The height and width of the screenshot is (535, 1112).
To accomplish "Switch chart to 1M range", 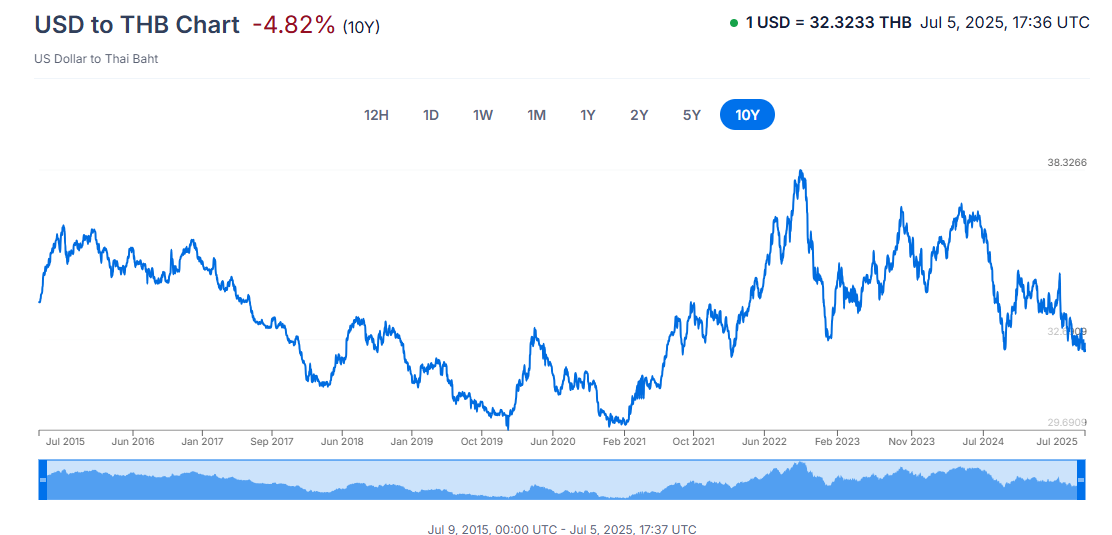I will pyautogui.click(x=536, y=115).
